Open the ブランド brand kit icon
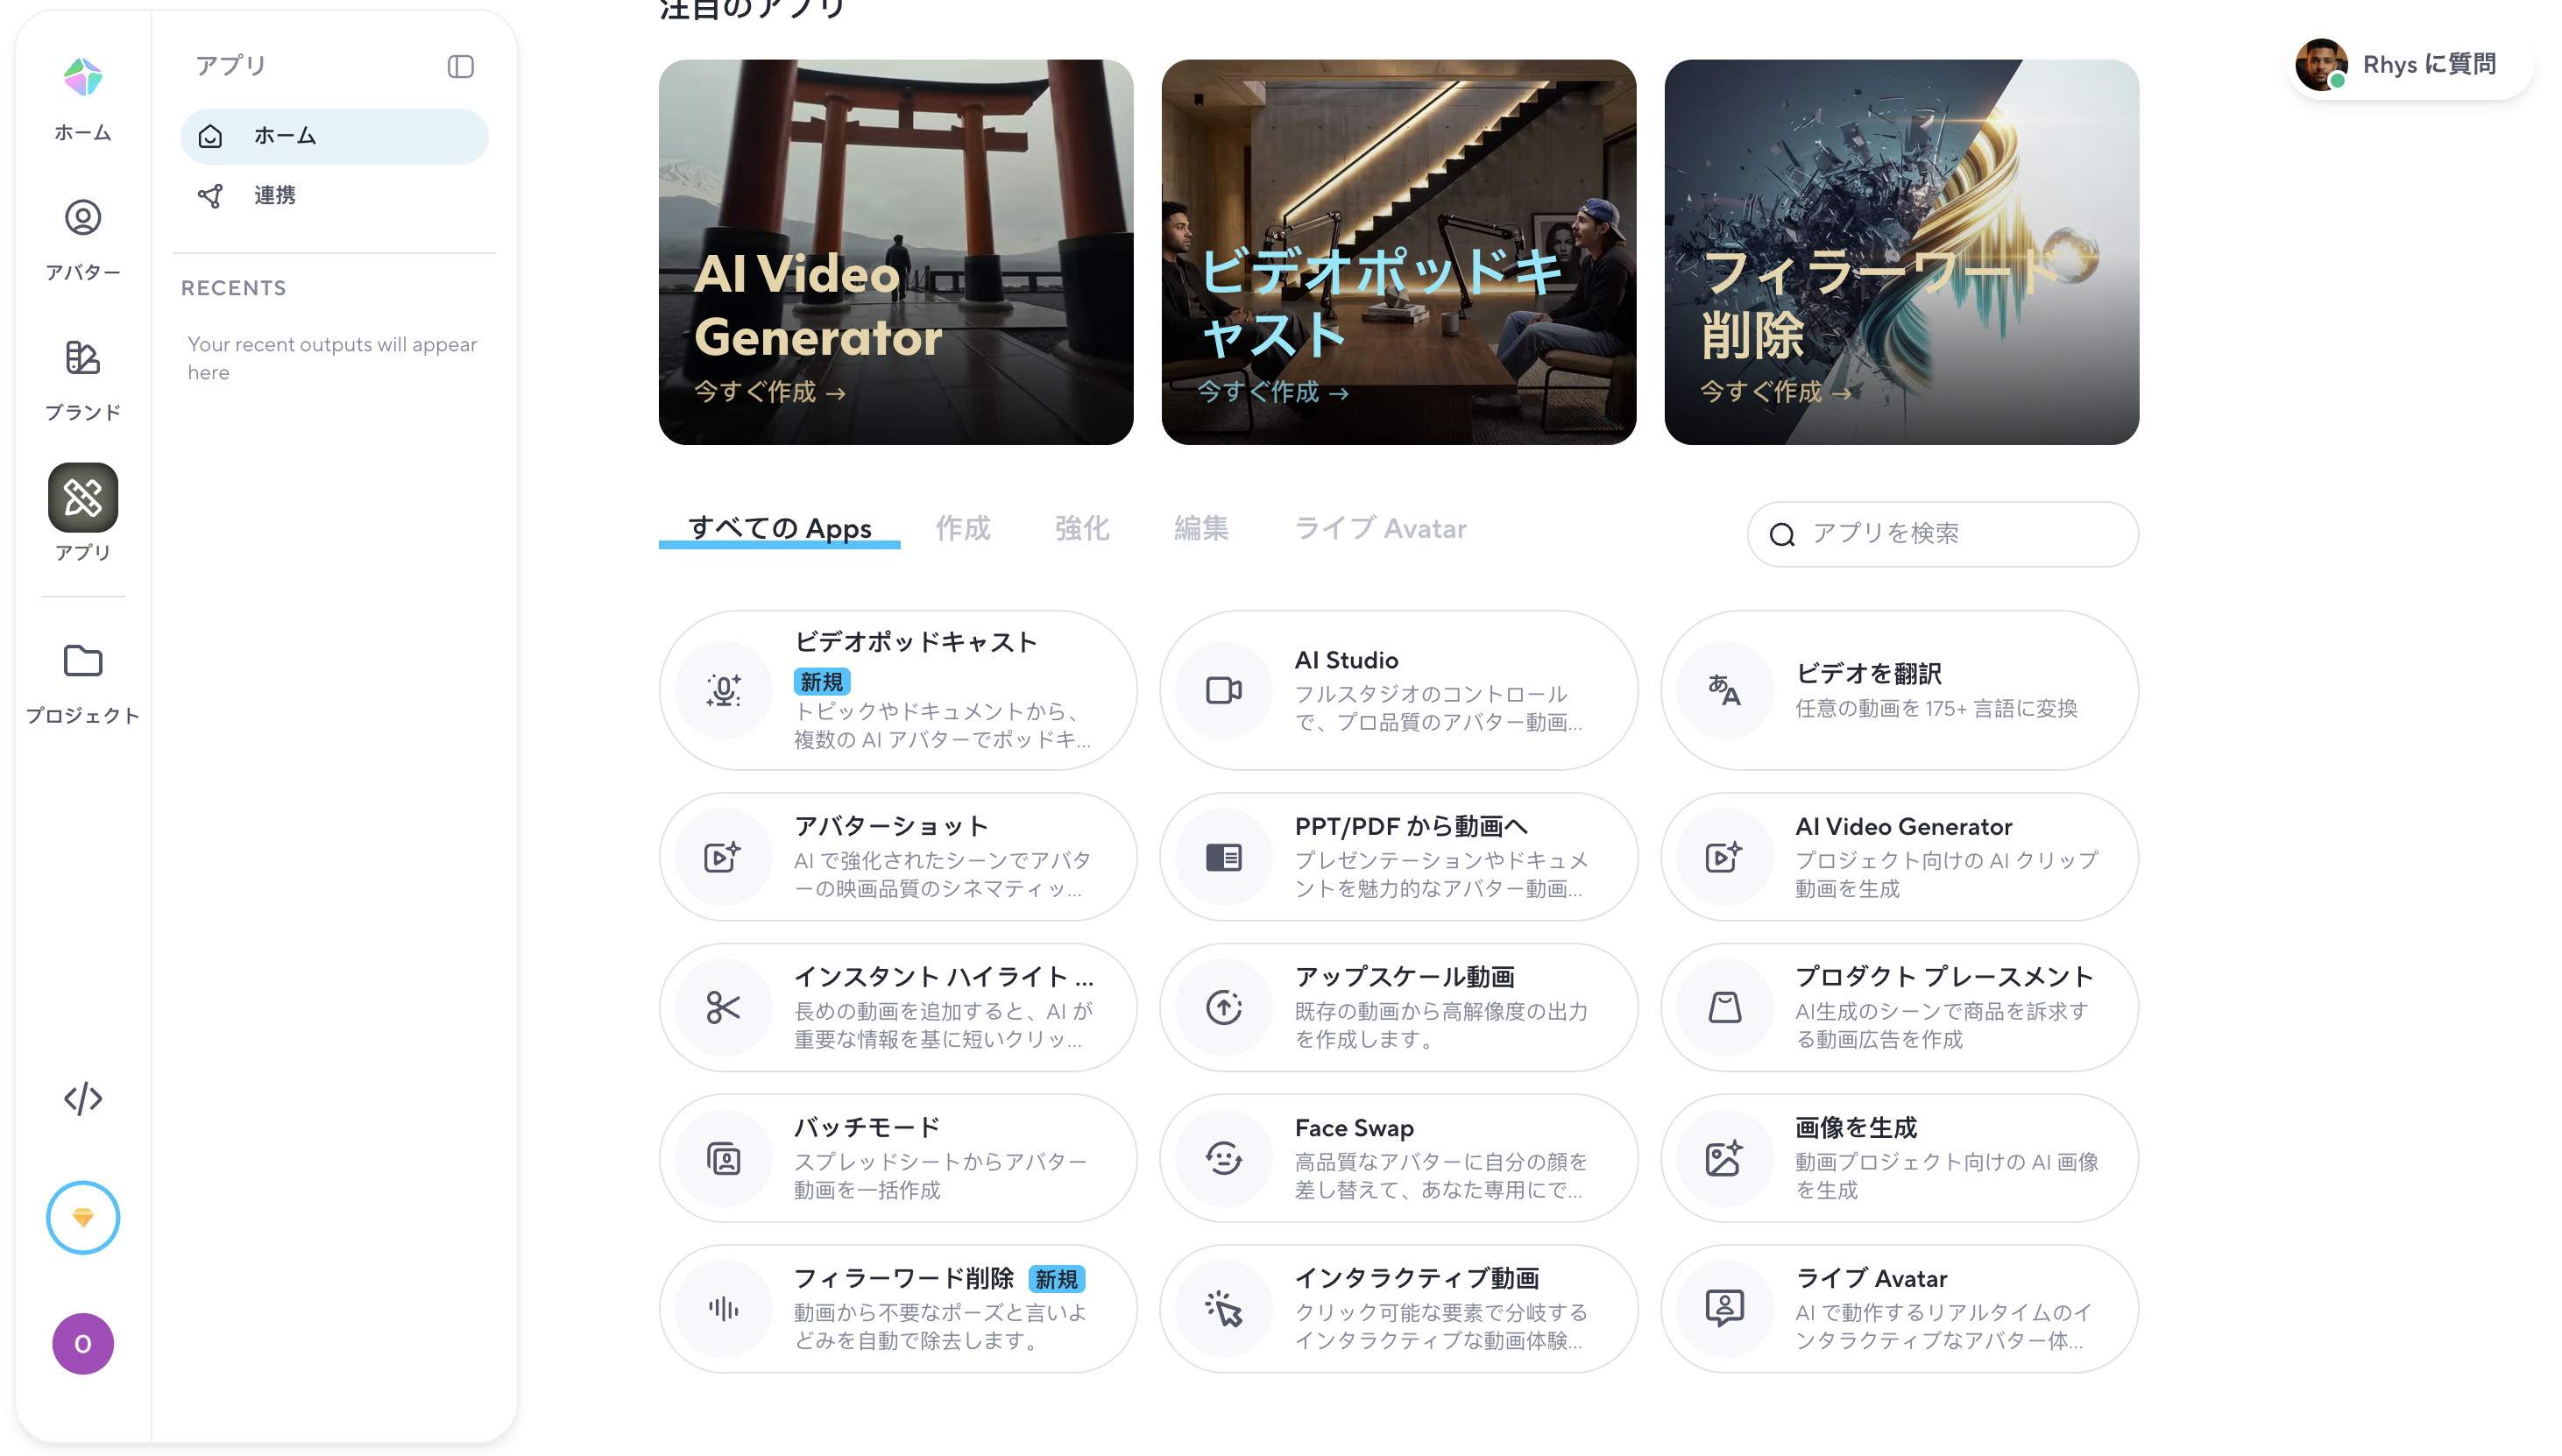 tap(83, 357)
